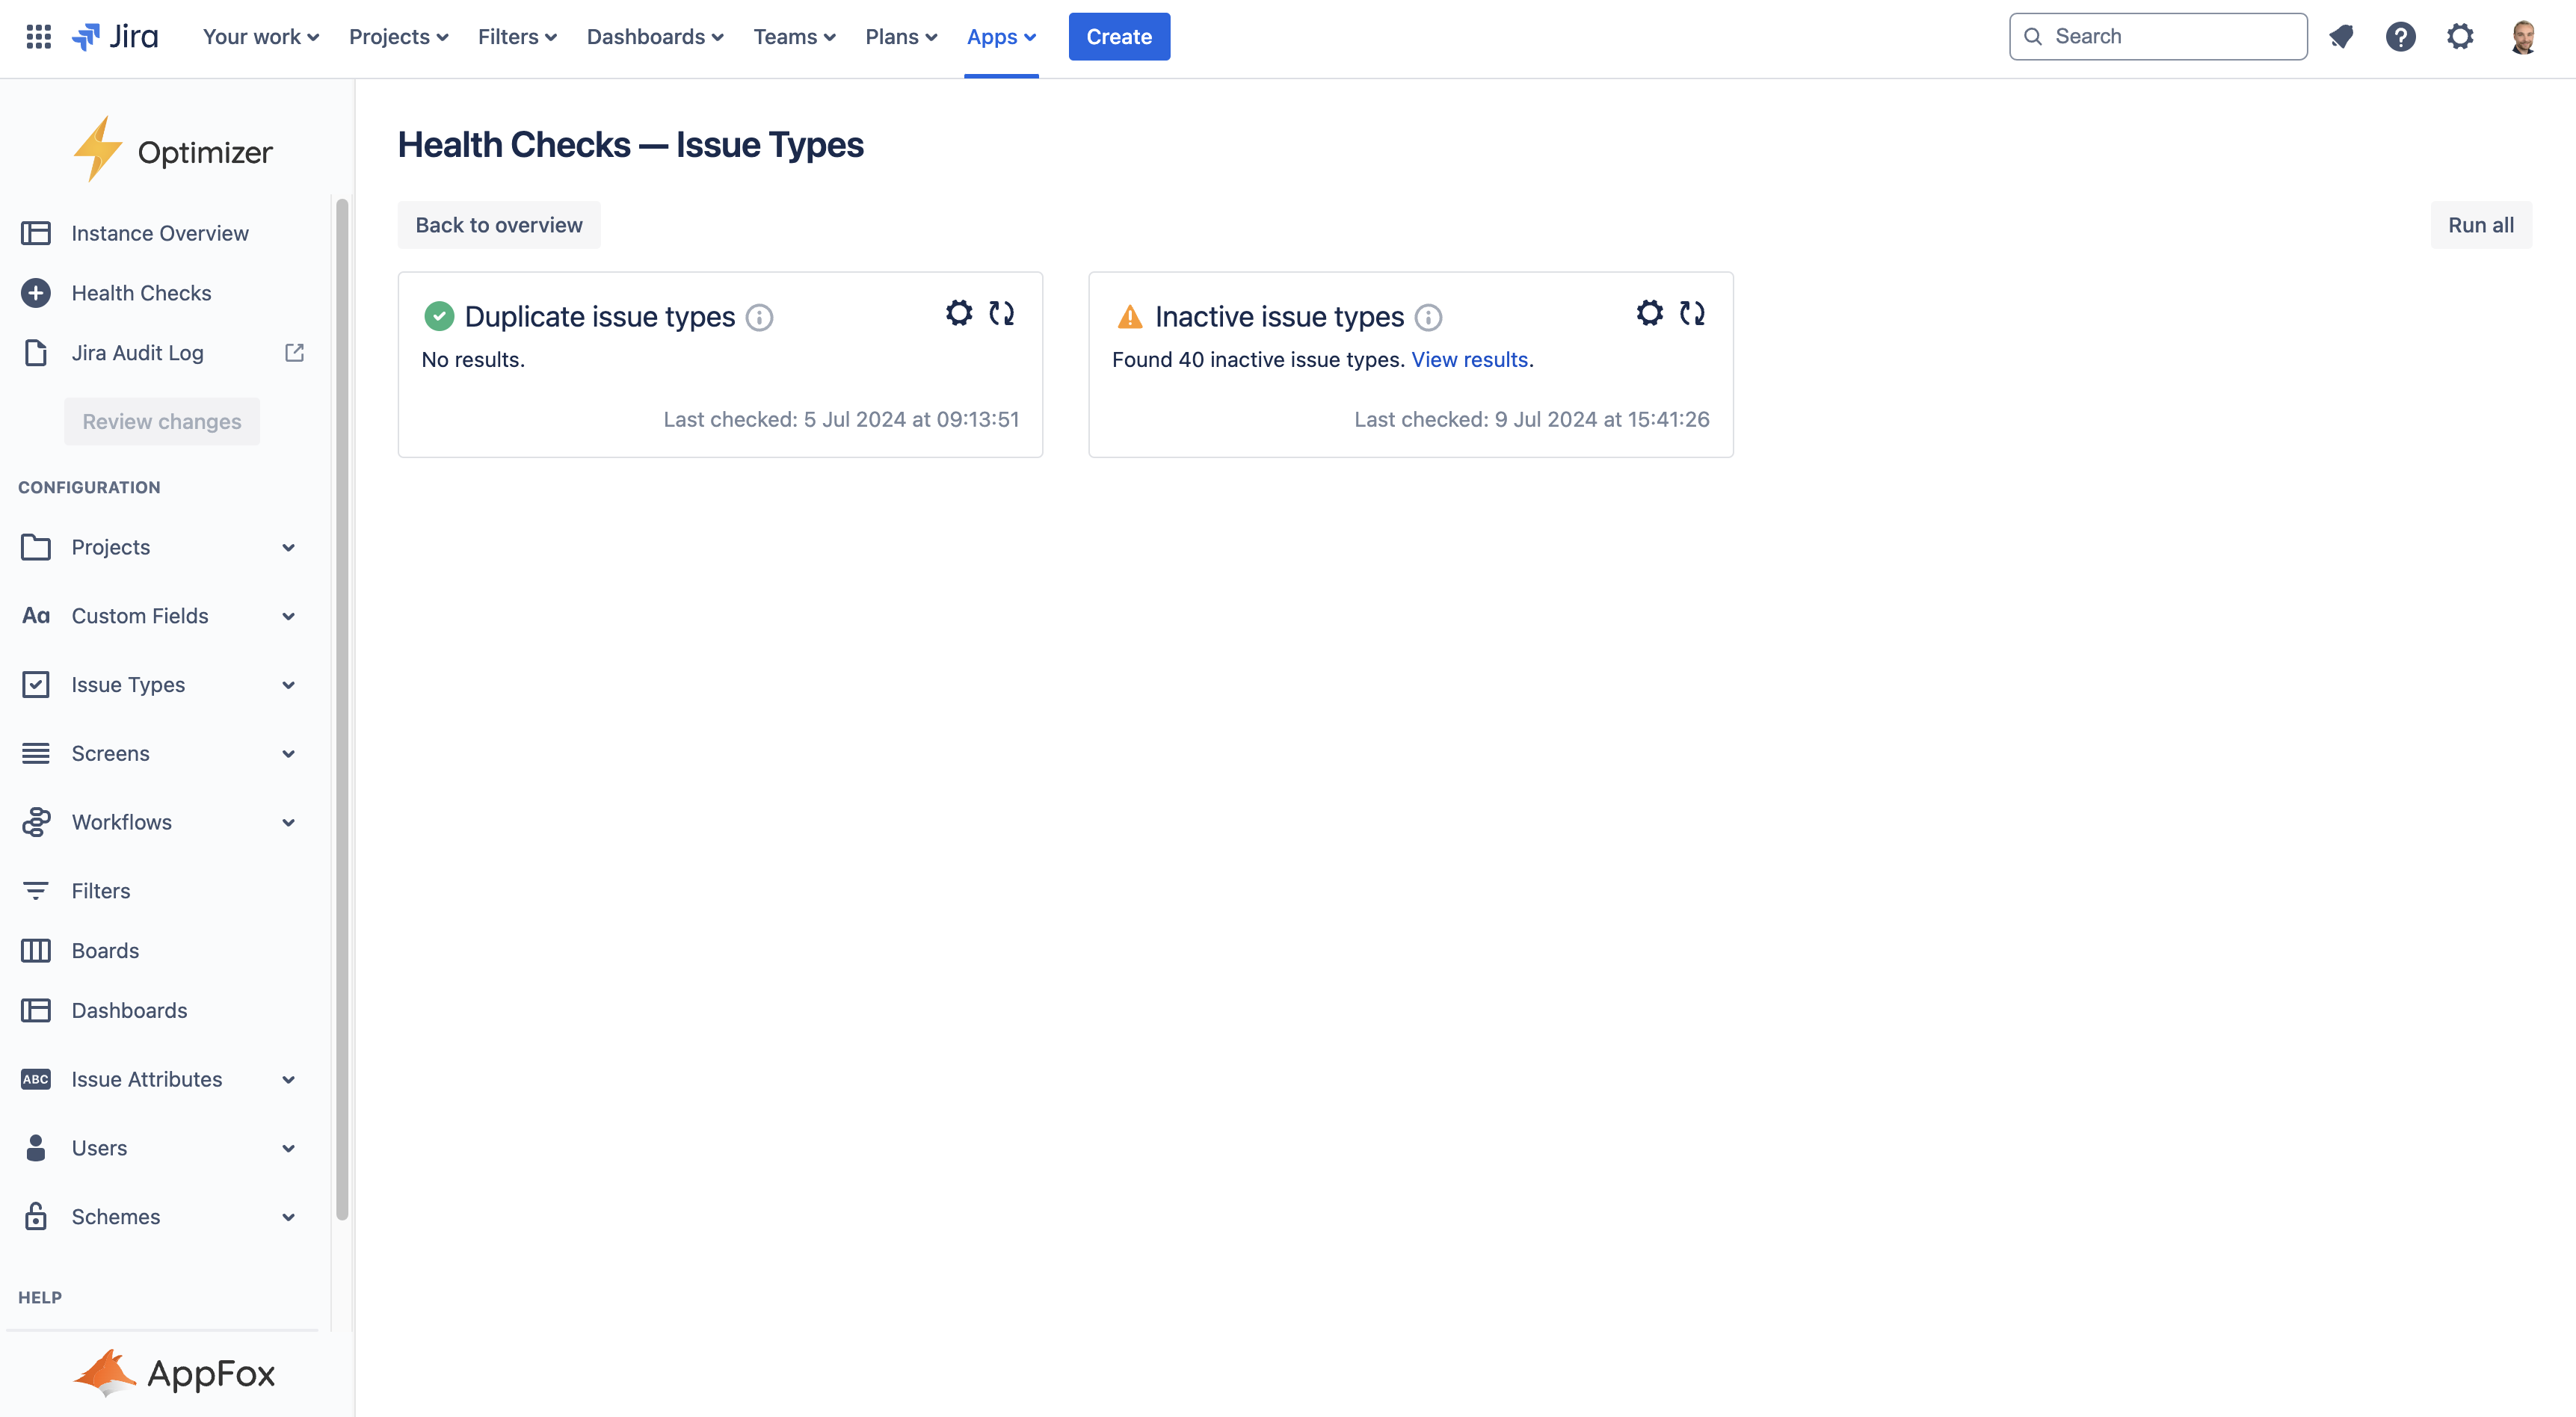Open settings for Duplicate issue types check
The image size is (2576, 1417).
pyautogui.click(x=958, y=313)
